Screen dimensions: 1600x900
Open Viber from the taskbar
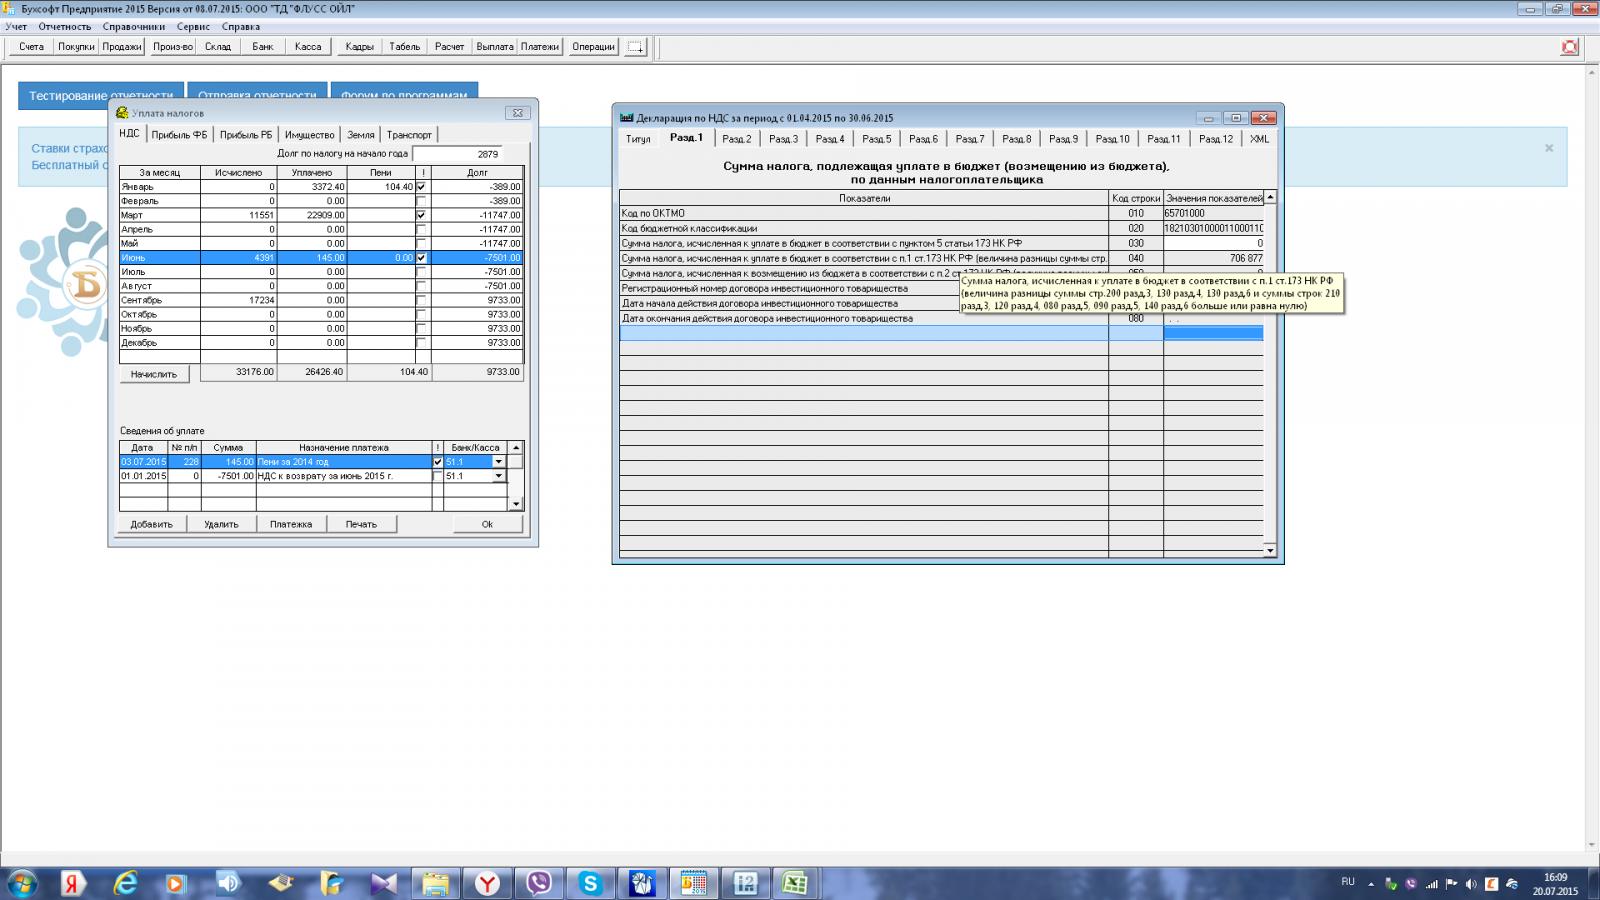[539, 883]
